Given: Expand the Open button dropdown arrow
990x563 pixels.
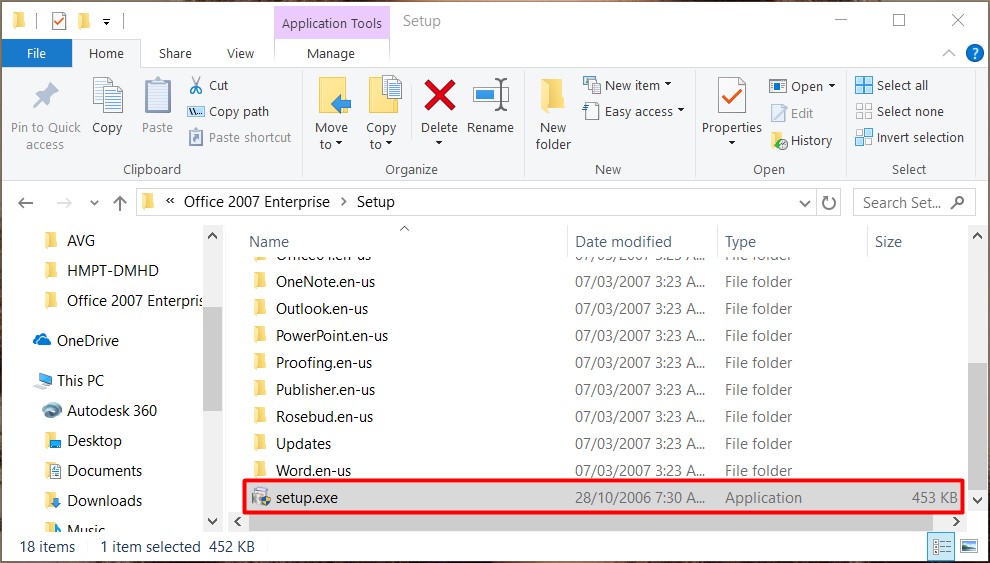Looking at the screenshot, I should tap(832, 86).
